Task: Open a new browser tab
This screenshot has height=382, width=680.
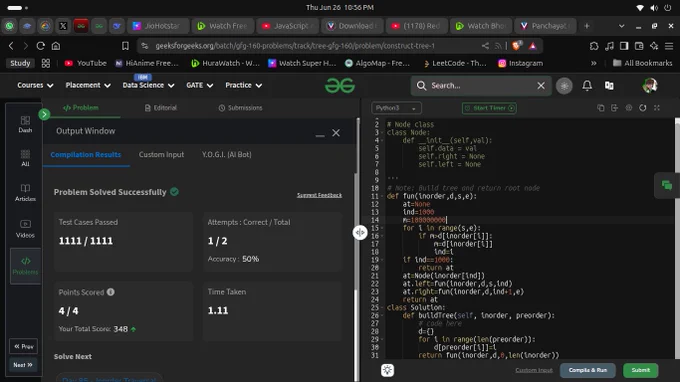Action: pos(586,26)
